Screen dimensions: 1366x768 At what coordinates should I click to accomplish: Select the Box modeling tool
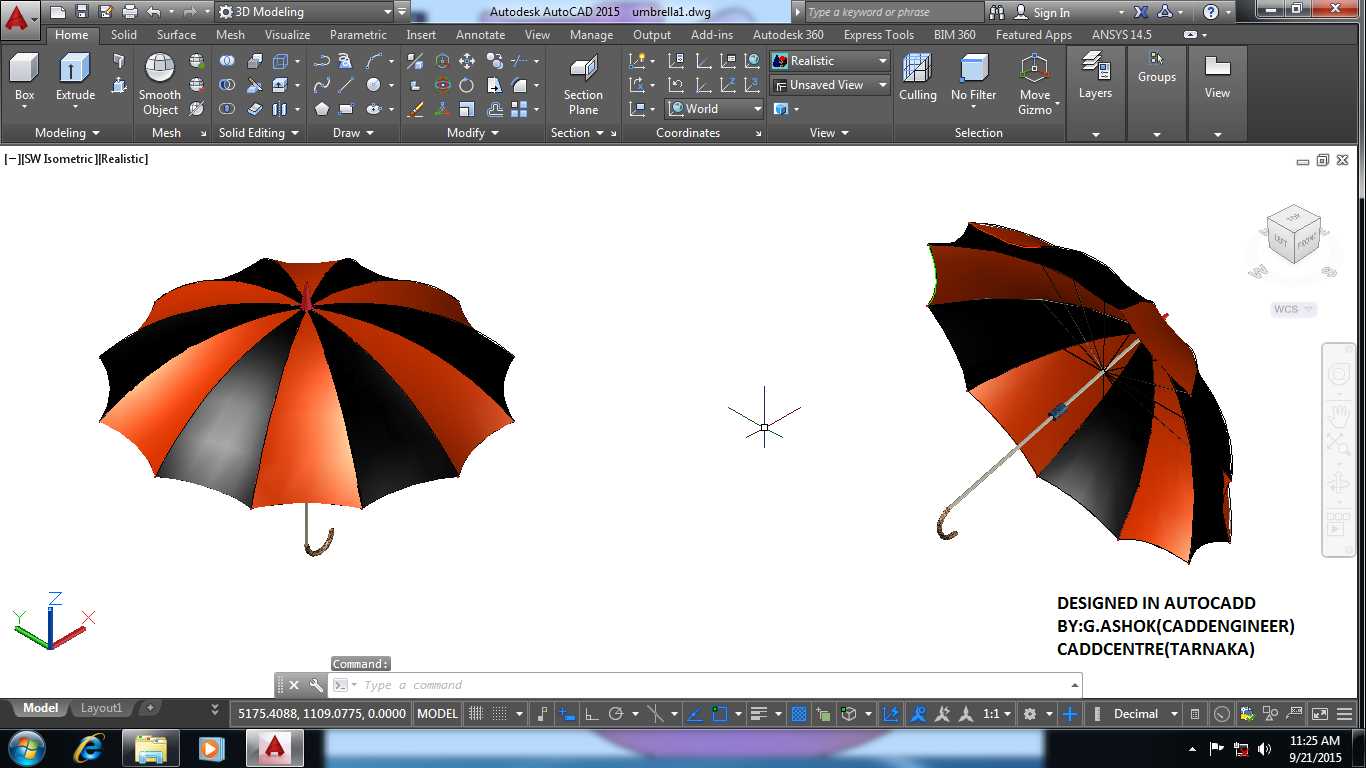(x=24, y=78)
